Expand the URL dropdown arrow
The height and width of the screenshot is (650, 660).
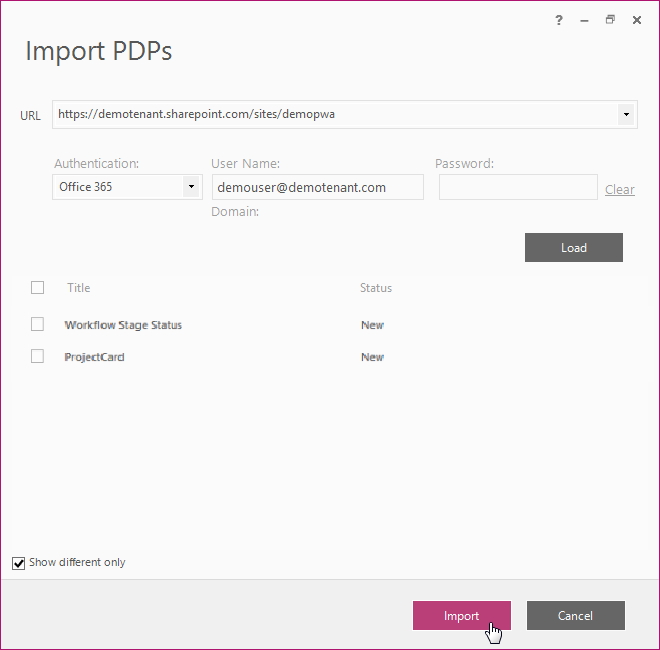[x=626, y=115]
